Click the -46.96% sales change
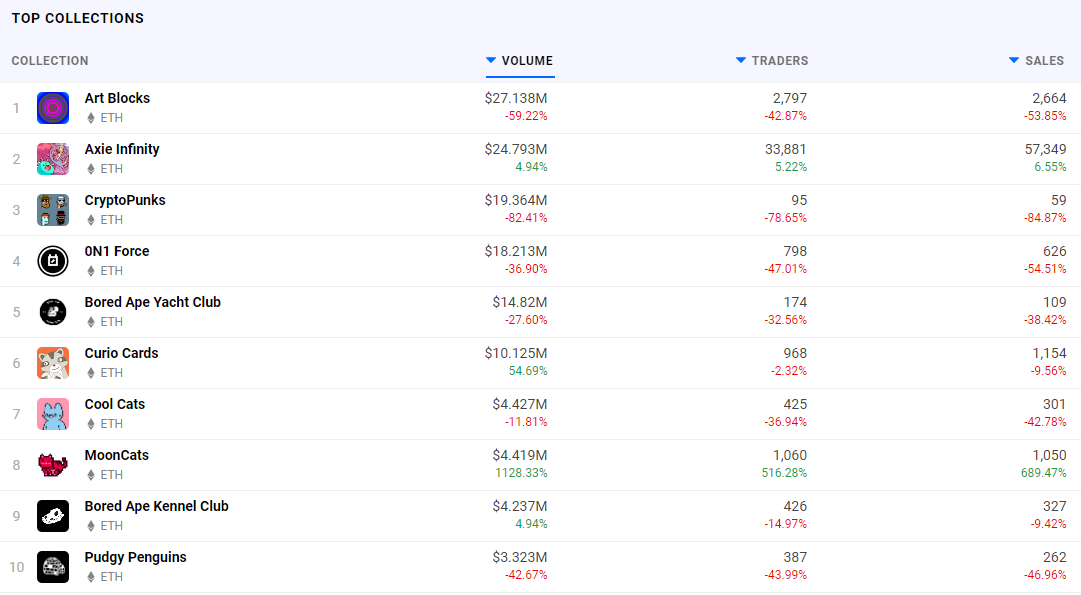 click(x=1045, y=575)
